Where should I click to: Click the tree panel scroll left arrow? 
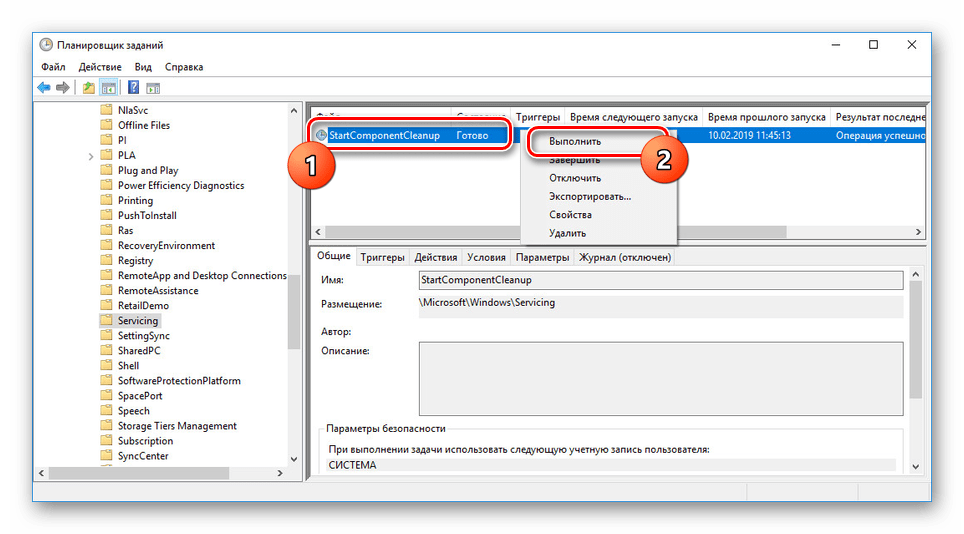(42, 473)
